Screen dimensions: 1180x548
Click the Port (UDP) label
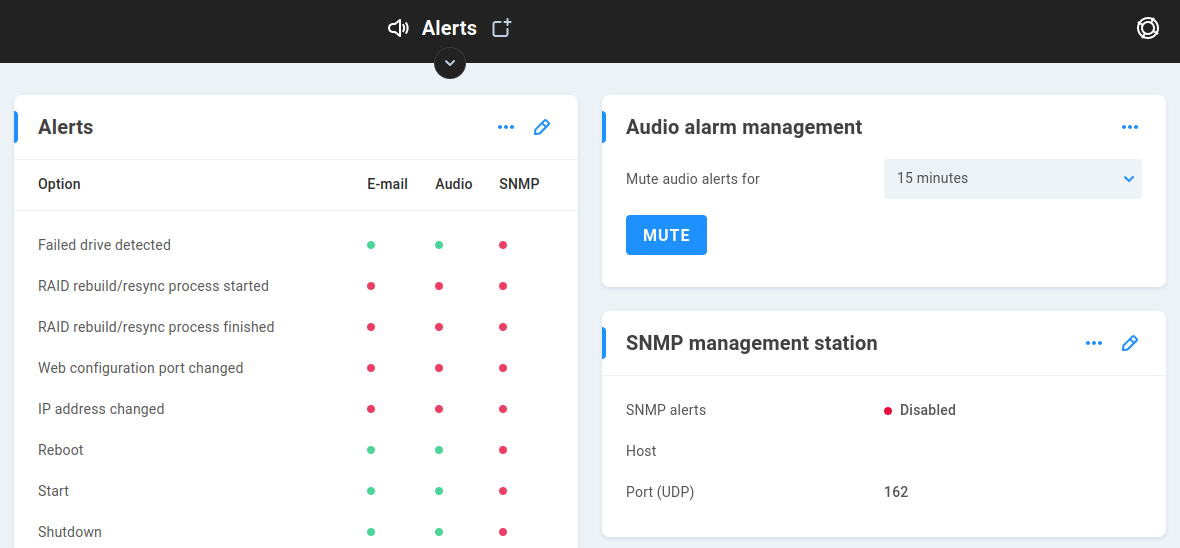pyautogui.click(x=660, y=492)
